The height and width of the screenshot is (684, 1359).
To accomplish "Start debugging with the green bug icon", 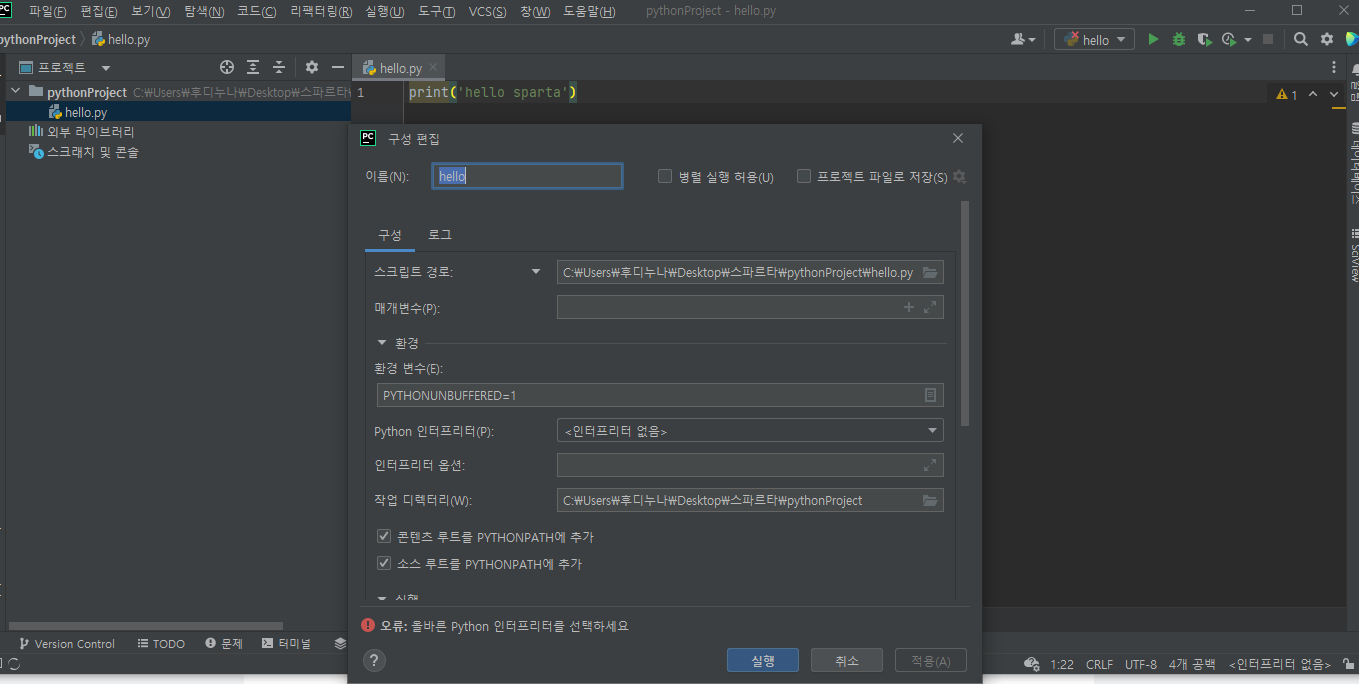I will (1179, 39).
